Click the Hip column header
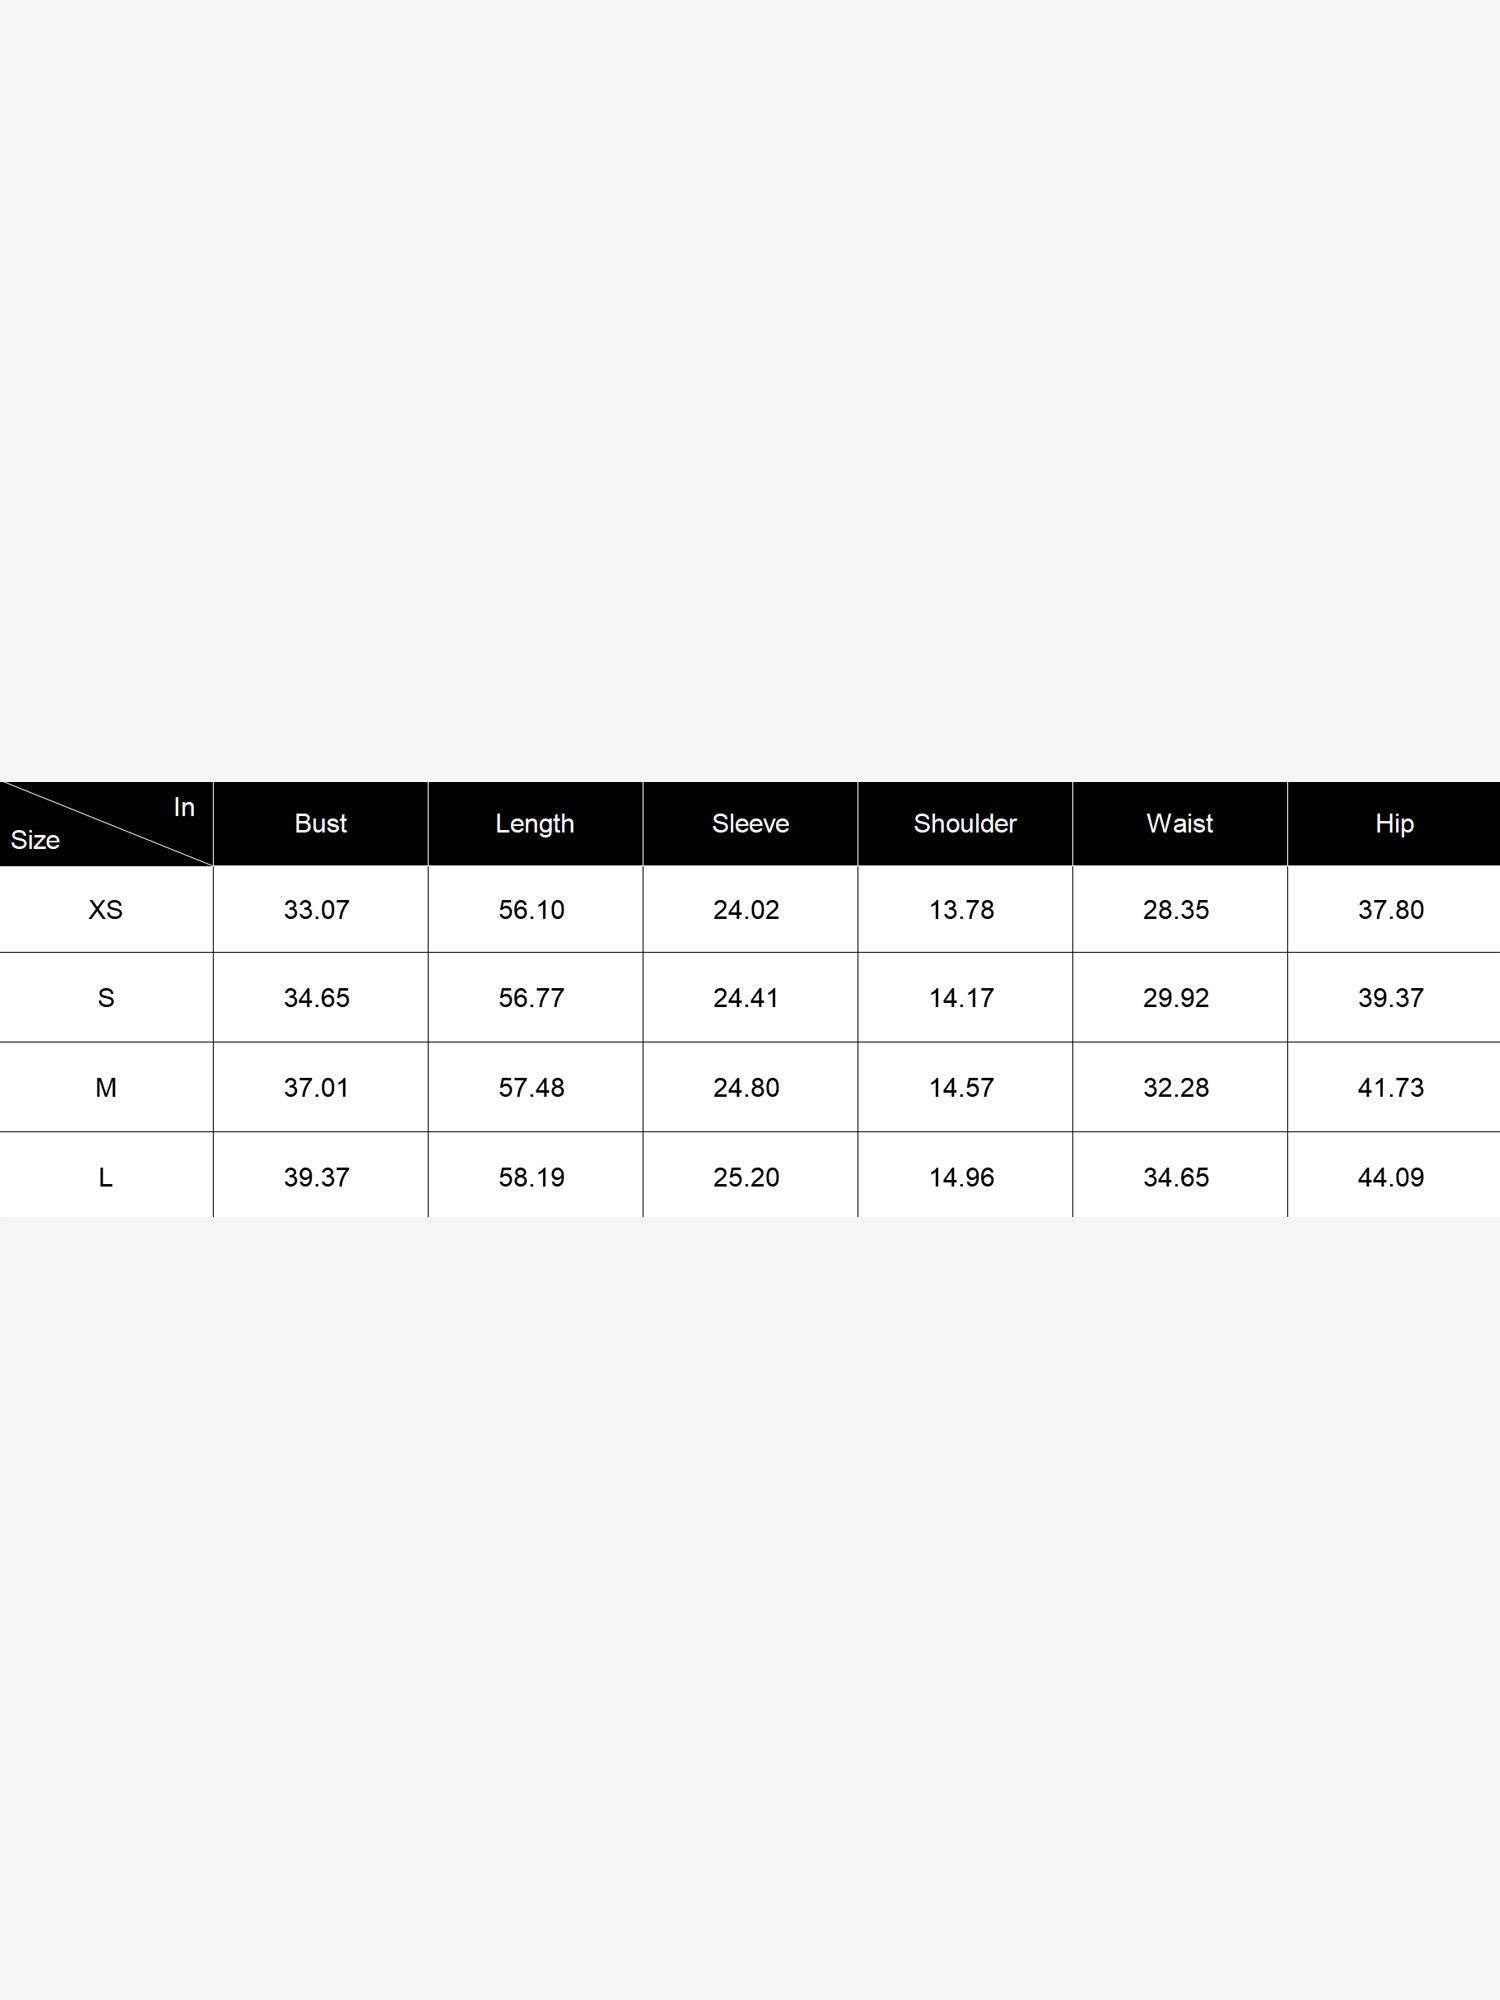The width and height of the screenshot is (1500, 2000). coord(1394,823)
